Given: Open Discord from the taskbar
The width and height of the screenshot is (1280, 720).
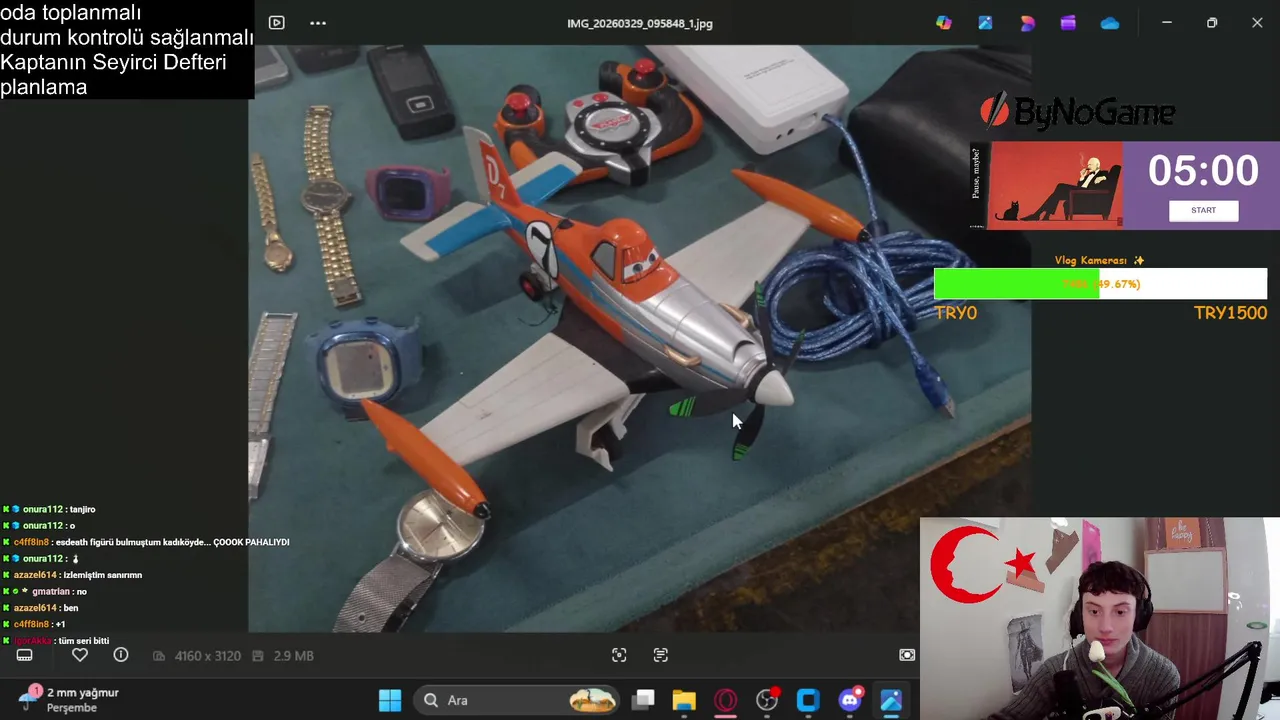Looking at the screenshot, I should pos(850,700).
